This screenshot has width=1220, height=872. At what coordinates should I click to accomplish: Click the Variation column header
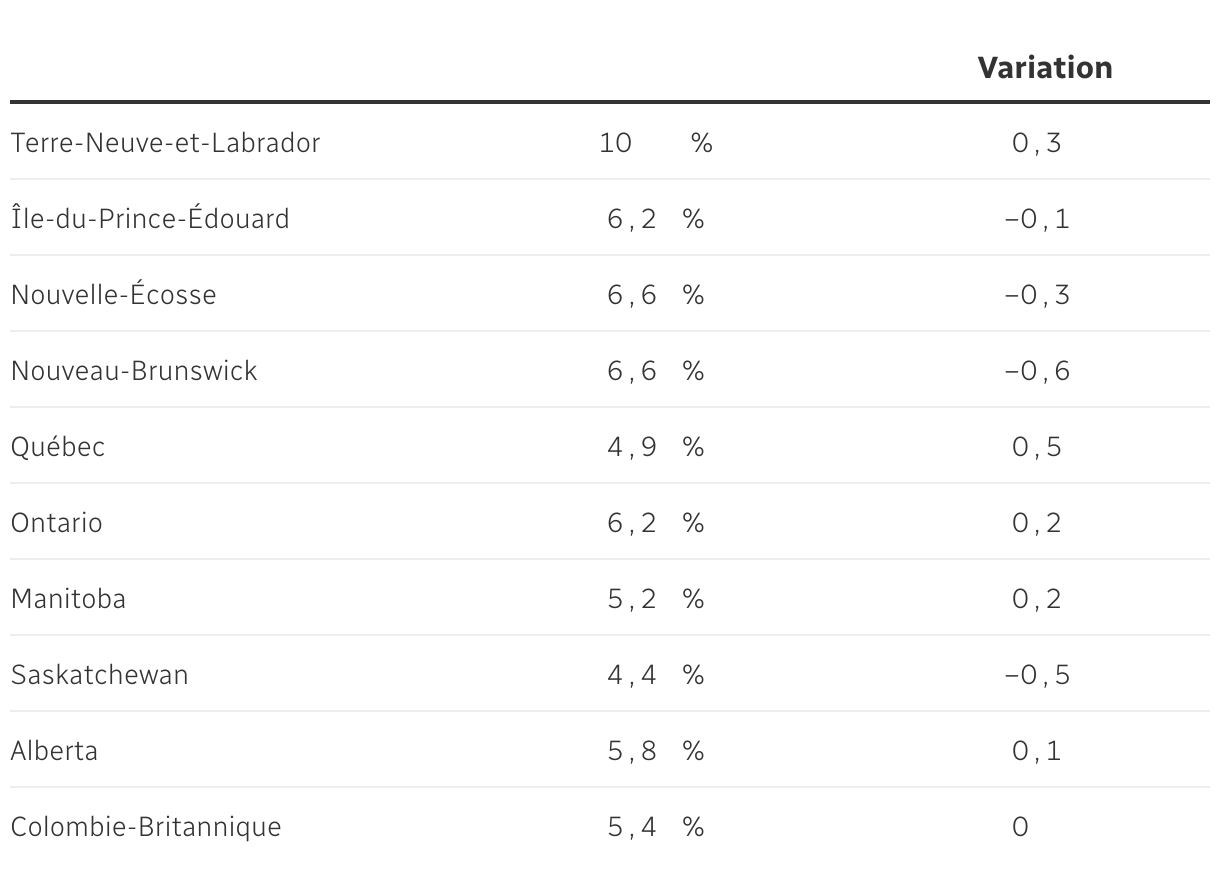click(1044, 68)
